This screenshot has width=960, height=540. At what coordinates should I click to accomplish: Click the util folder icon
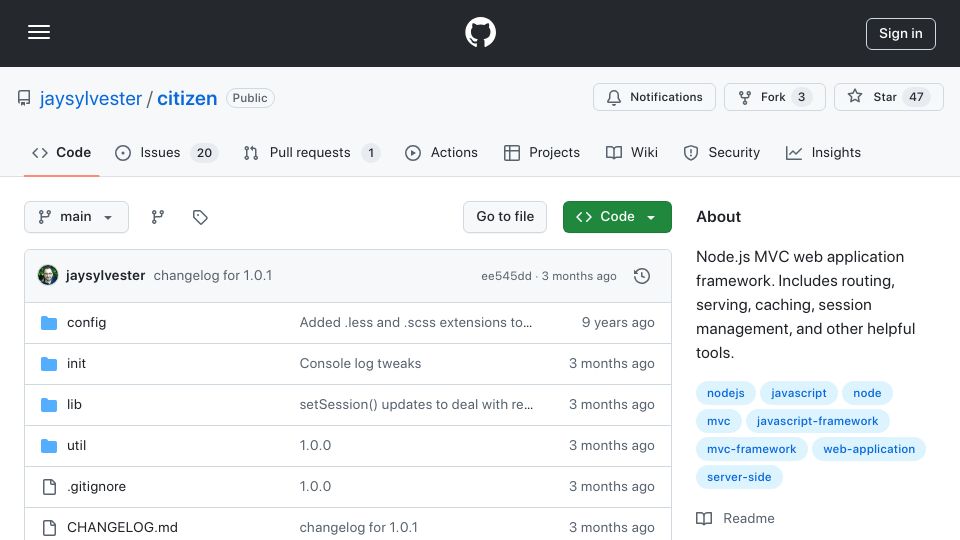click(49, 446)
